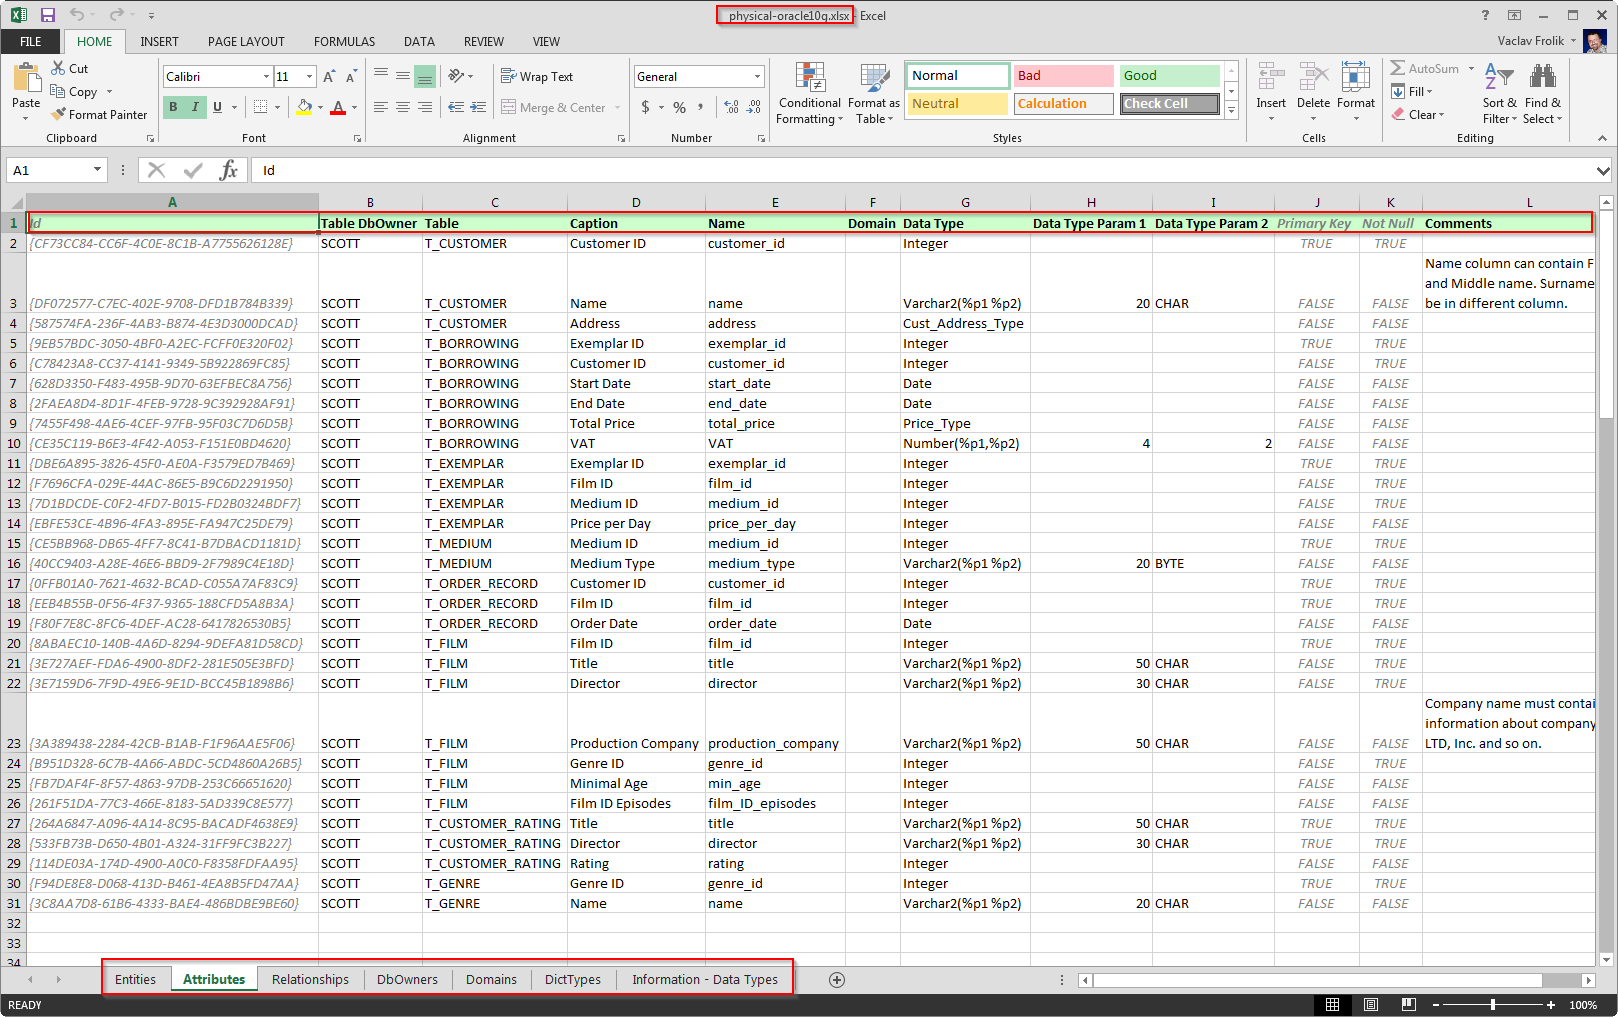Switch to the Relationships sheet tab

(310, 979)
